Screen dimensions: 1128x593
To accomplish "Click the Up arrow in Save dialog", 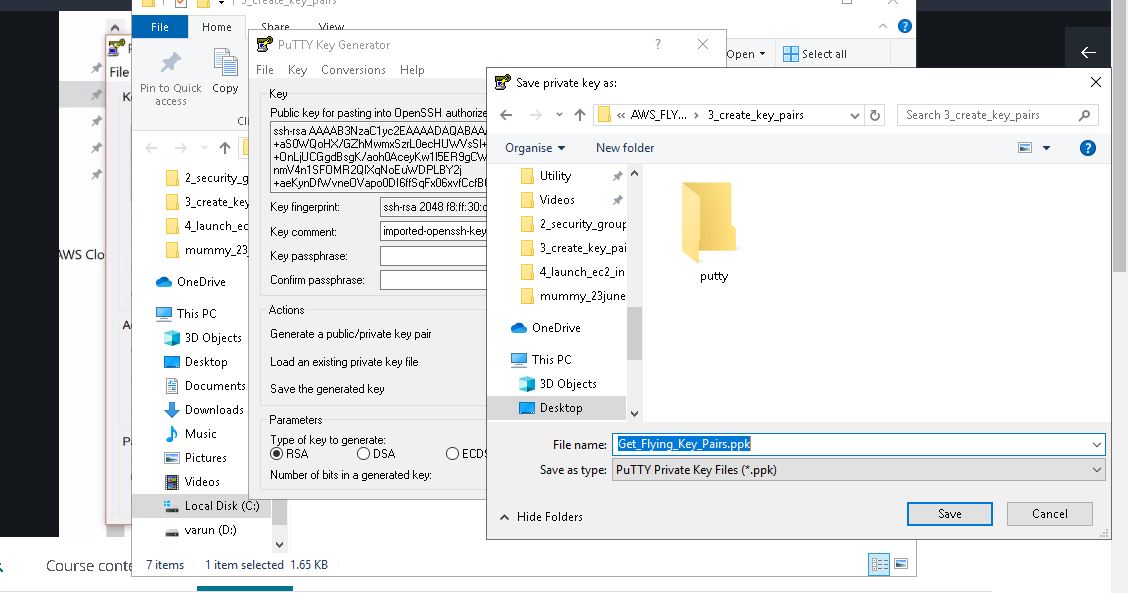I will coord(580,115).
